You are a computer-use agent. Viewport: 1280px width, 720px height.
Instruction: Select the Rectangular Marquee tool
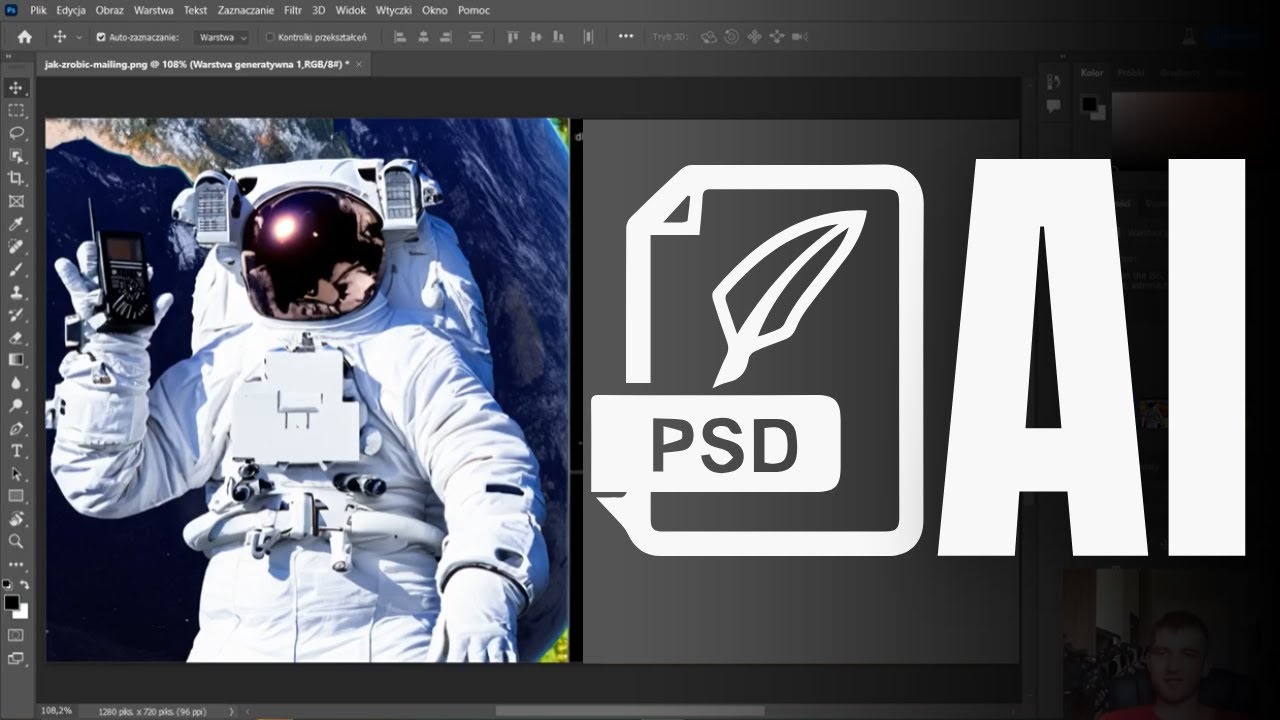coord(16,111)
